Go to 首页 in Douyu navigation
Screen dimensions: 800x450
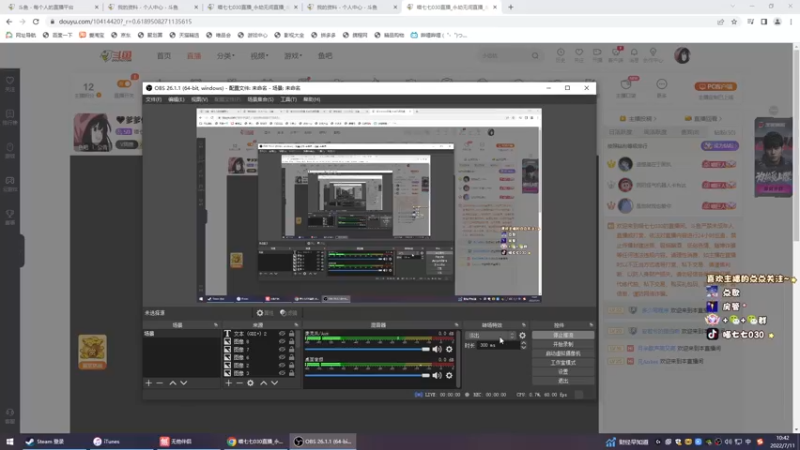164,56
